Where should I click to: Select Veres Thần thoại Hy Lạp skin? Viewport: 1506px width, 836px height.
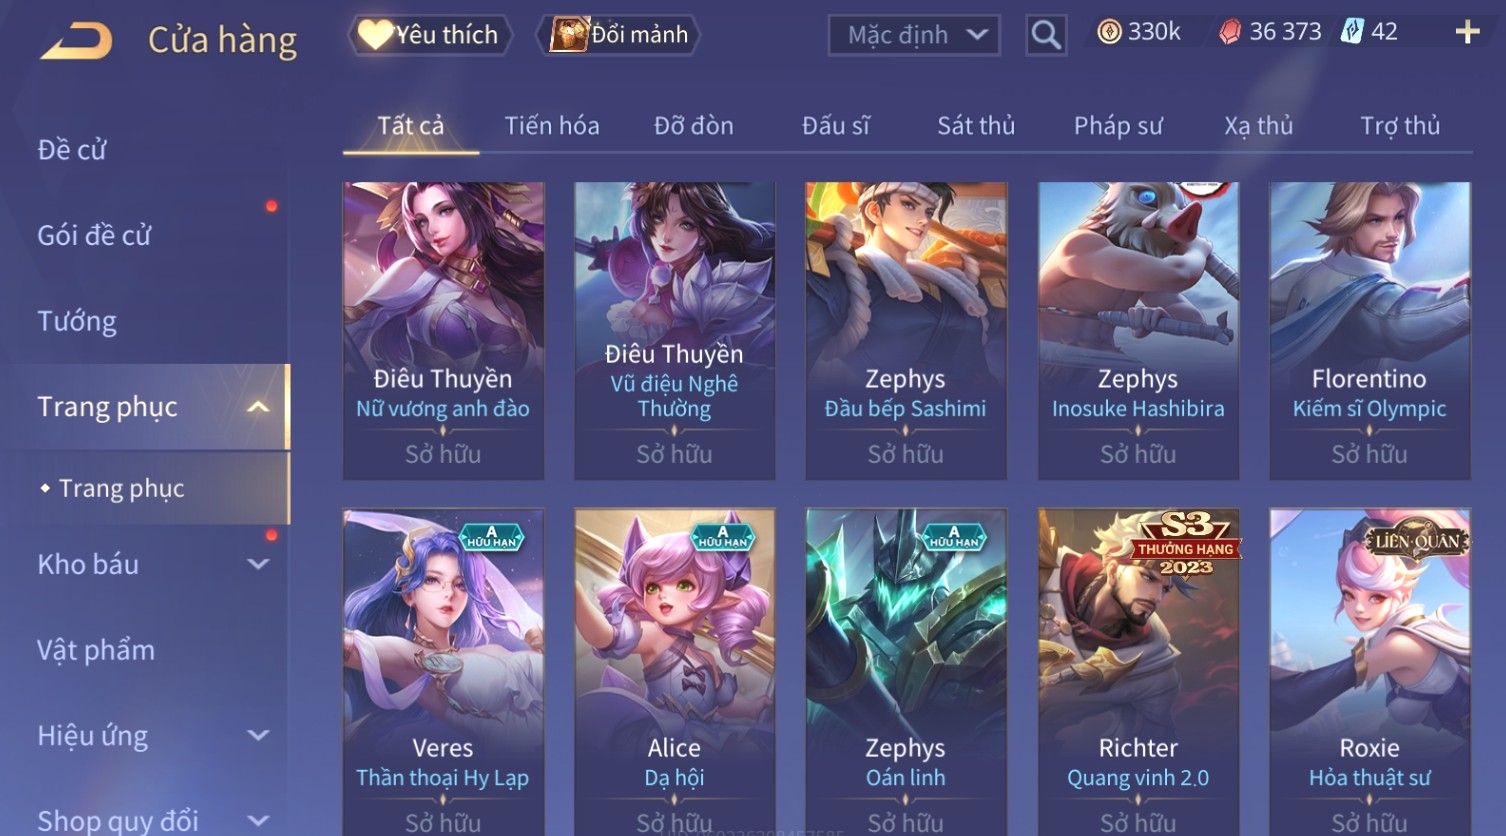click(443, 672)
